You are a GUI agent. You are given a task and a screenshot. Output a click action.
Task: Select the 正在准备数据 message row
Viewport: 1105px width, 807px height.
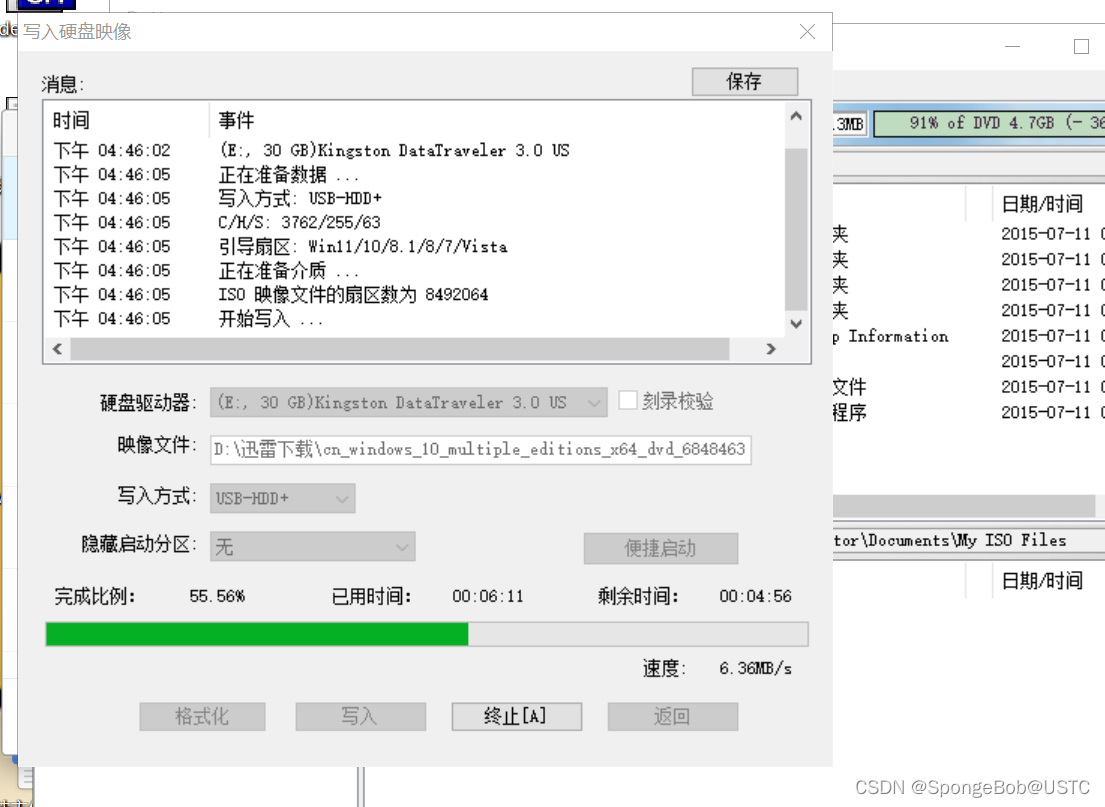414,175
